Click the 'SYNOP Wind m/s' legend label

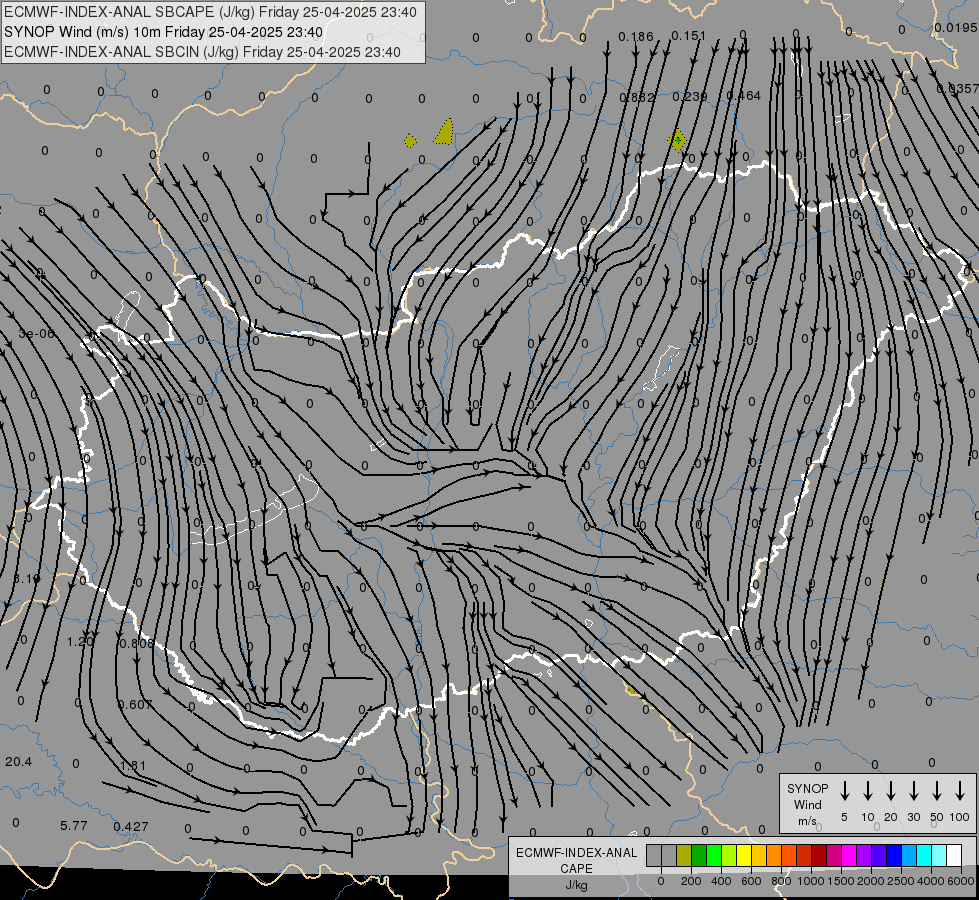coord(807,804)
